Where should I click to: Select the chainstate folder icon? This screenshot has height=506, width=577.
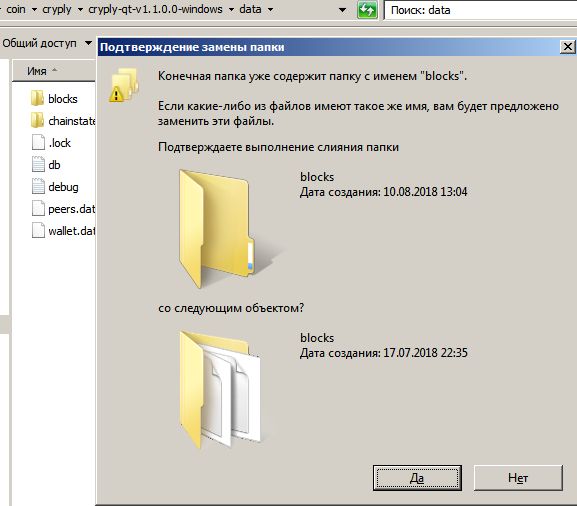point(38,121)
